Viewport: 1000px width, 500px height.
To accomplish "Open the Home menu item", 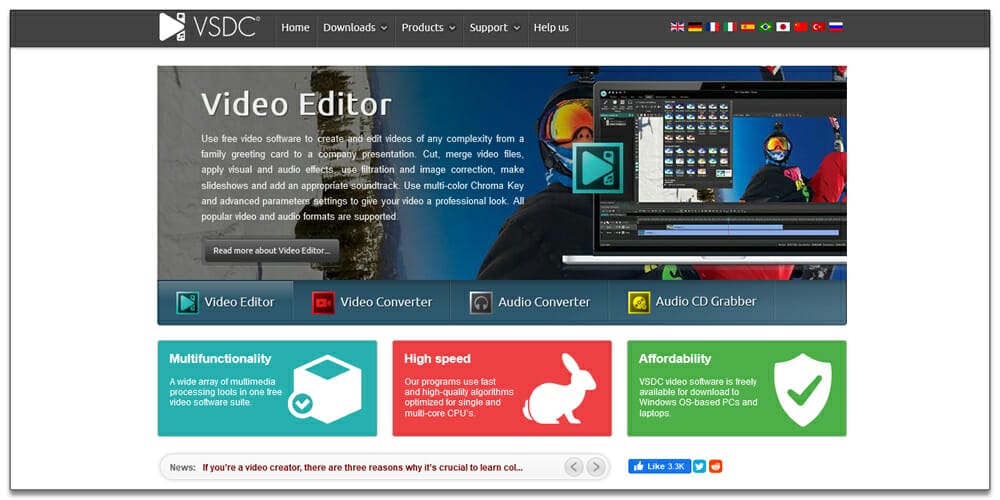I will pos(295,27).
